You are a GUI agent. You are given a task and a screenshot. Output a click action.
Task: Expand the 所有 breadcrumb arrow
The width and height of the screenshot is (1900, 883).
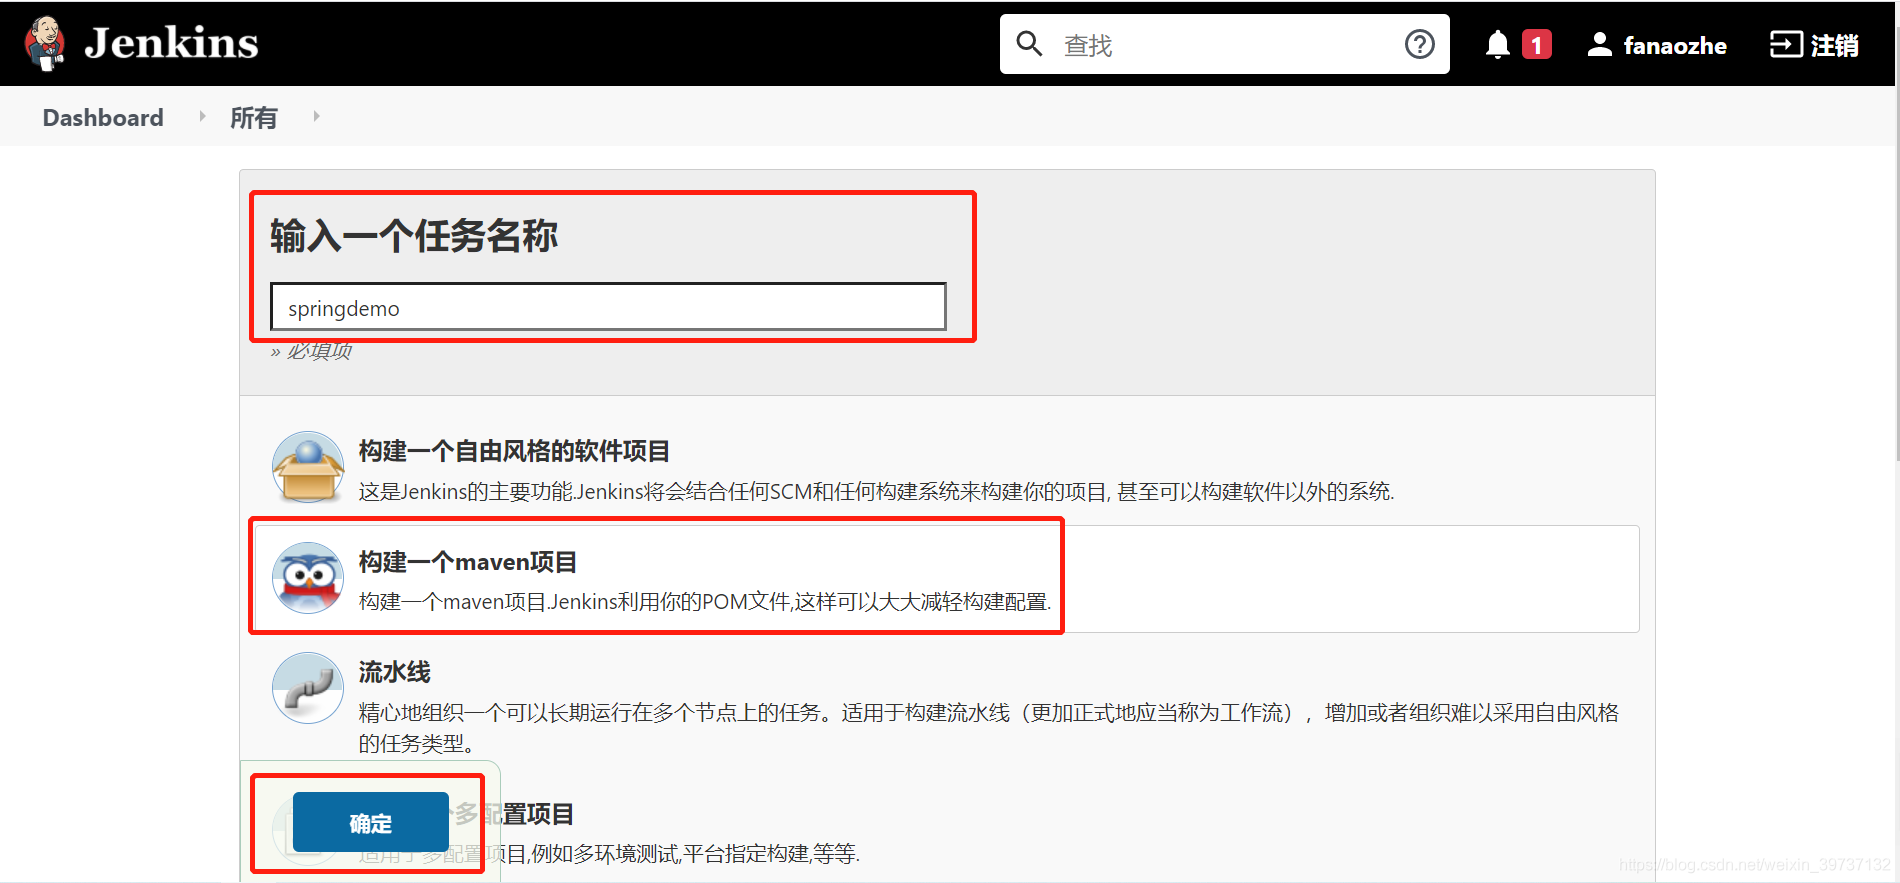(x=316, y=117)
